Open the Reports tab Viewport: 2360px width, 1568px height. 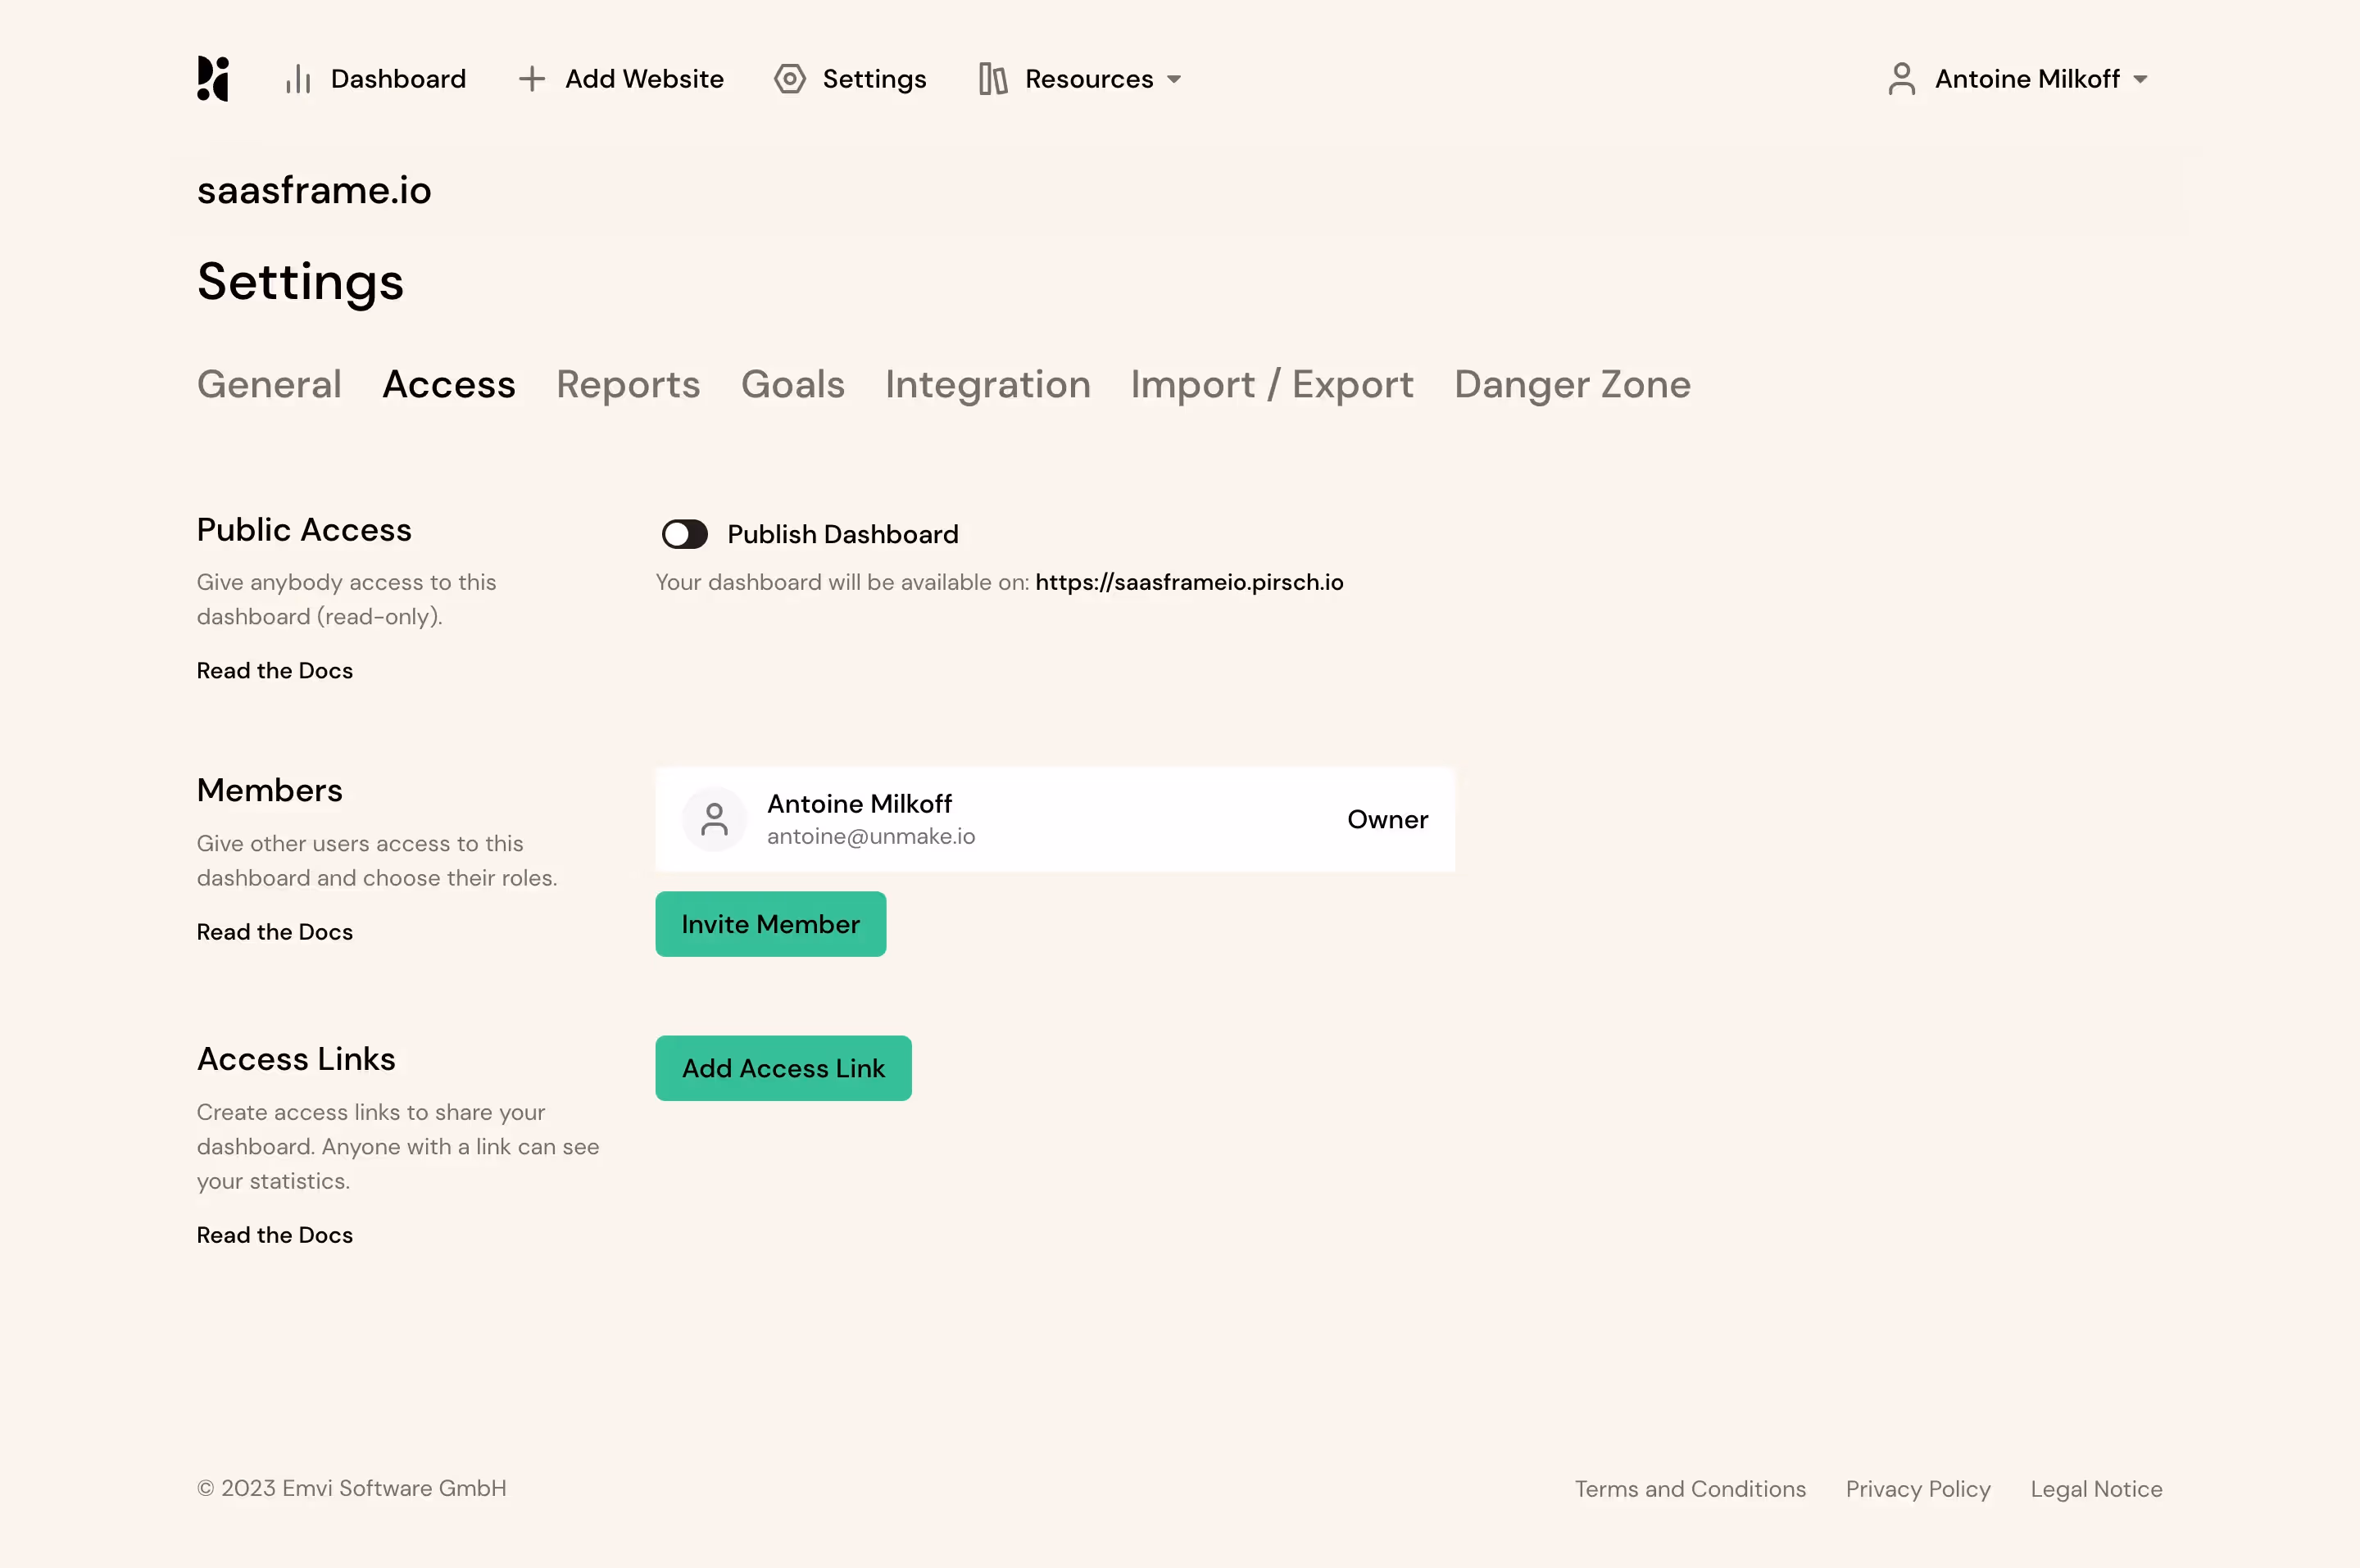[x=627, y=384]
